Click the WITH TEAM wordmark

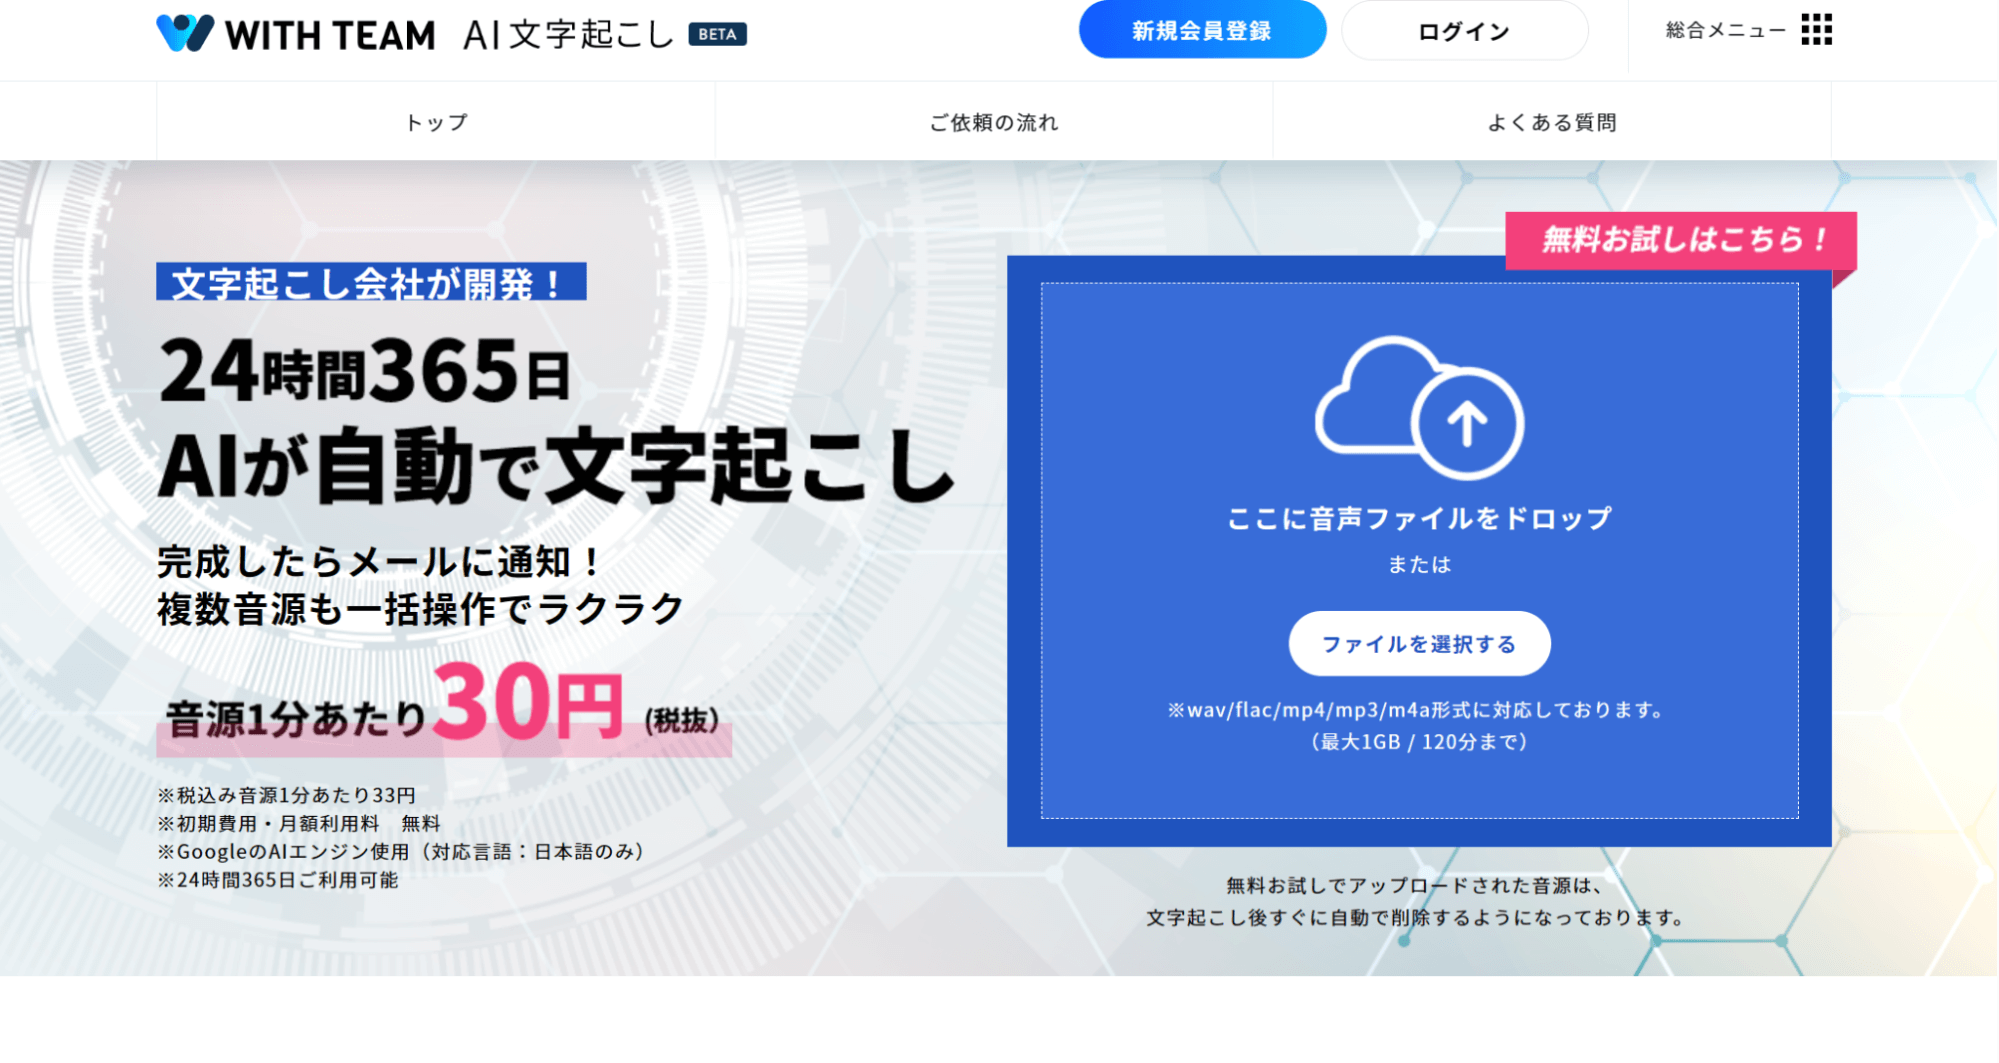(330, 35)
